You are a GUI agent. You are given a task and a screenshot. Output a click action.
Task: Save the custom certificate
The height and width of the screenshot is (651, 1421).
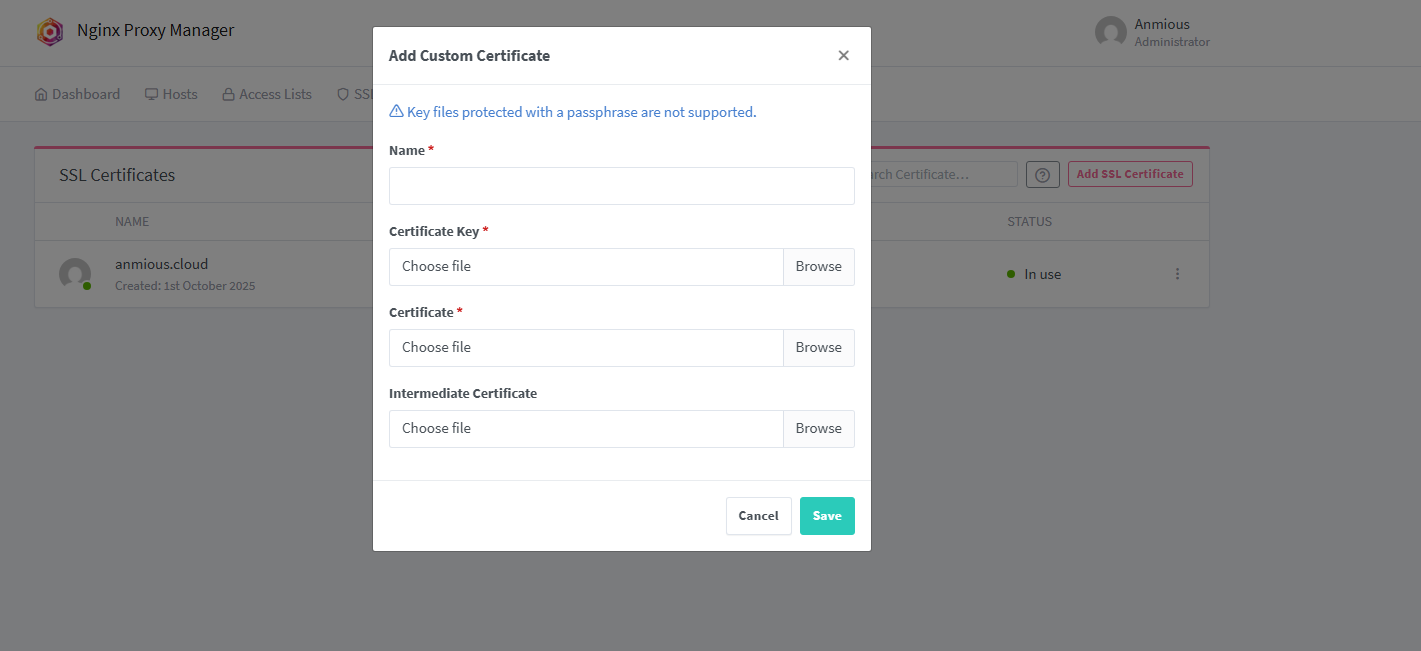click(827, 515)
